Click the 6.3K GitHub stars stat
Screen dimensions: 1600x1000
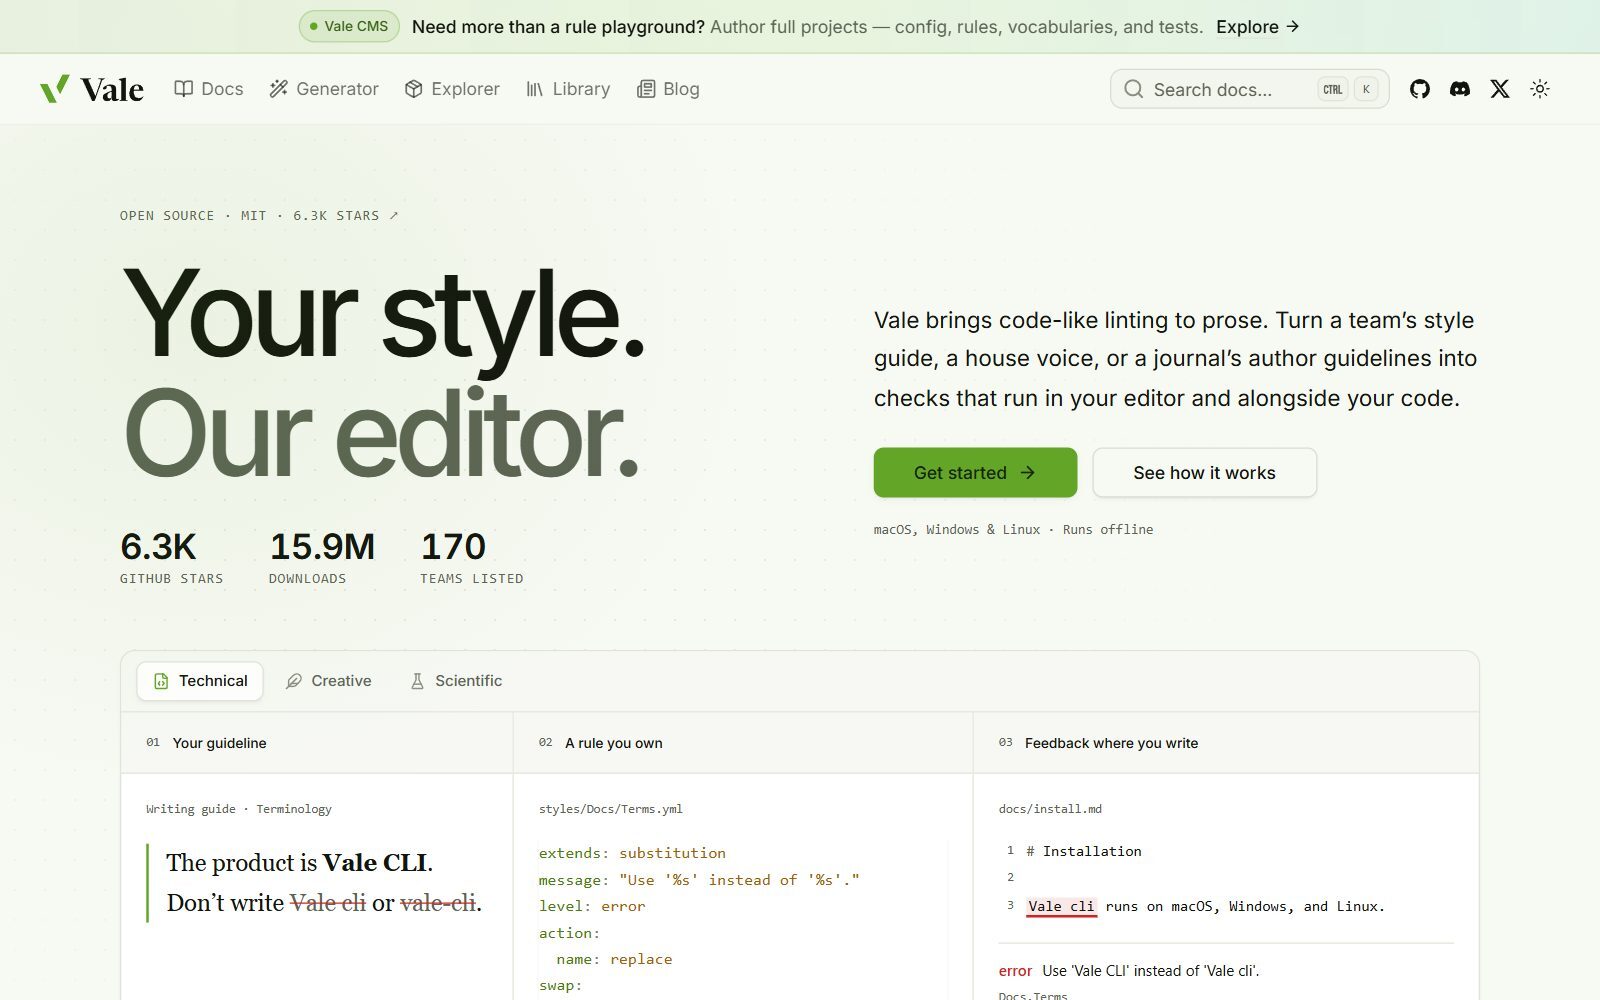pos(171,557)
